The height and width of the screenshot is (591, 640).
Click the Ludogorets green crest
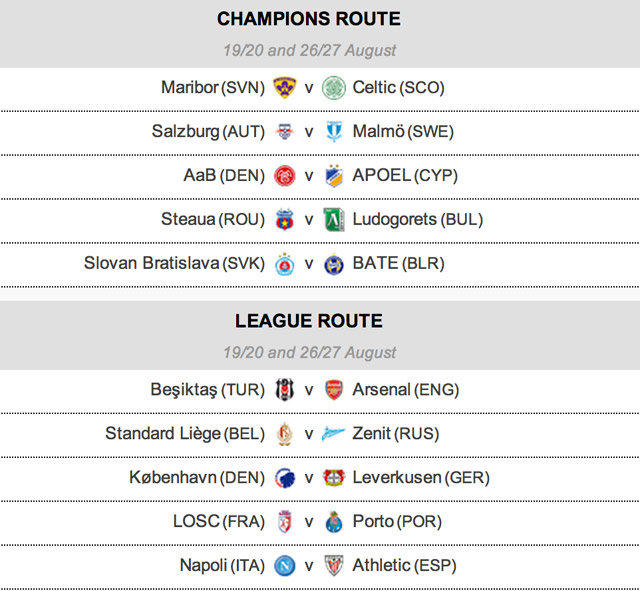point(334,220)
